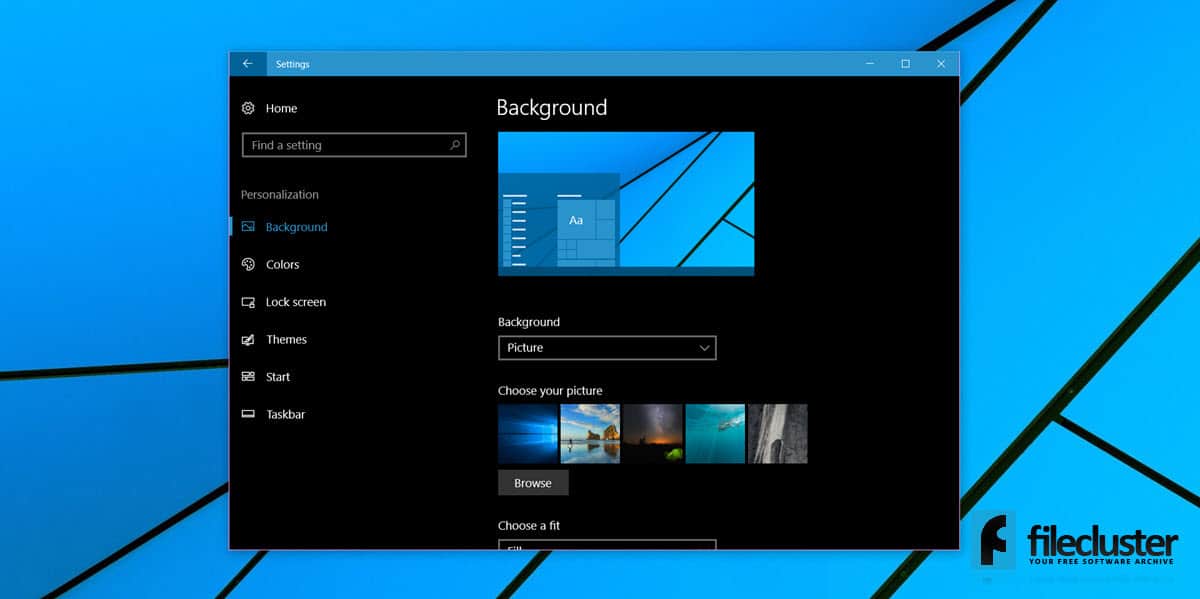Click the search magnifier icon
1200x599 pixels.
click(456, 145)
